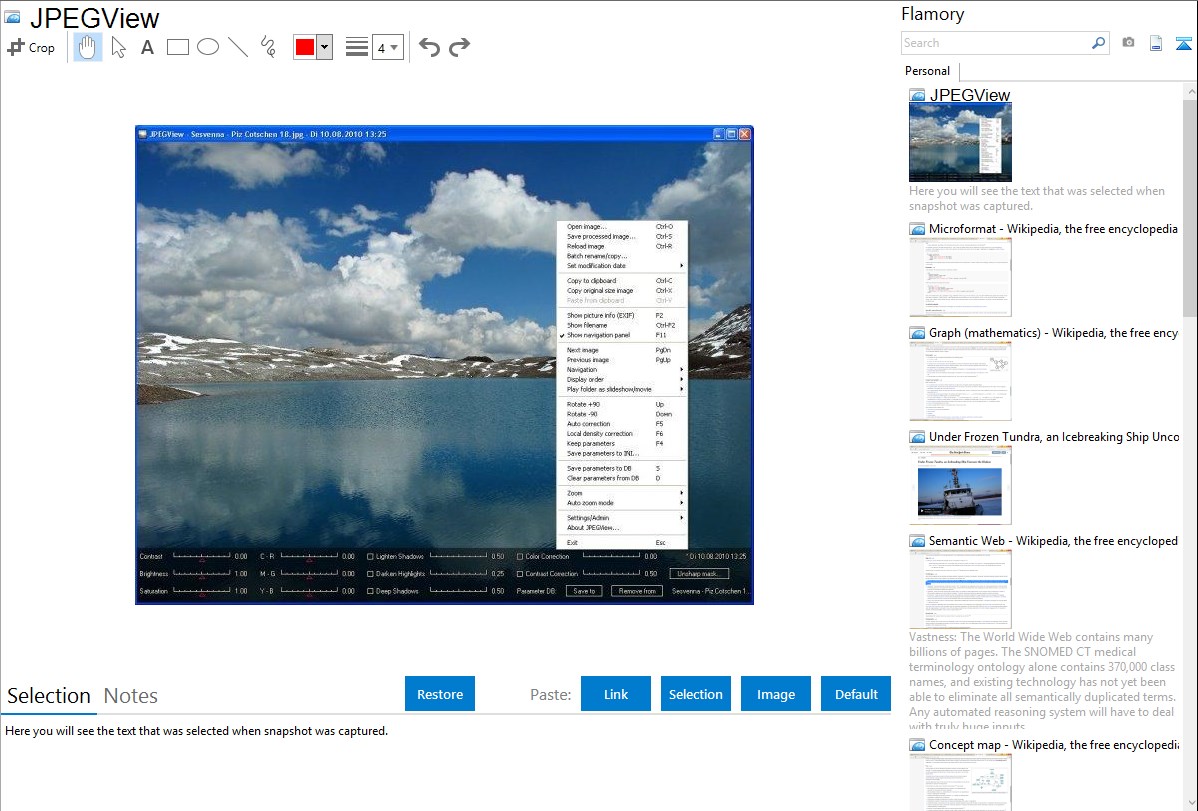Click the magnifier search icon
The image size is (1198, 811).
point(1099,43)
